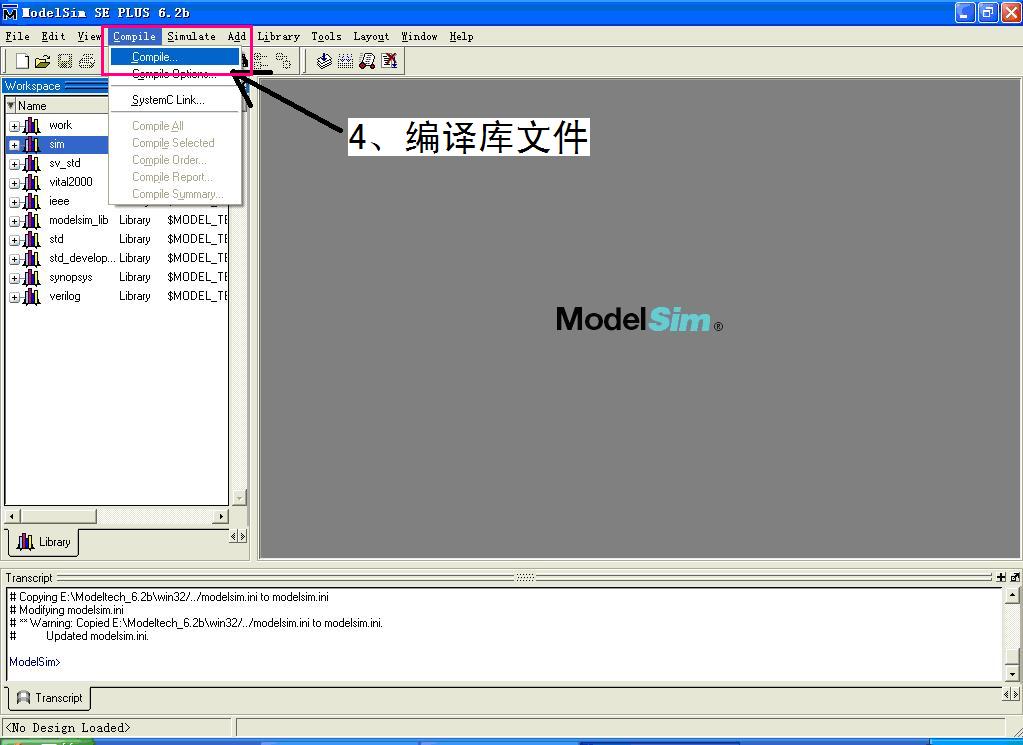The width and height of the screenshot is (1023, 745).
Task: Expand the work library node
Action: (x=14, y=127)
